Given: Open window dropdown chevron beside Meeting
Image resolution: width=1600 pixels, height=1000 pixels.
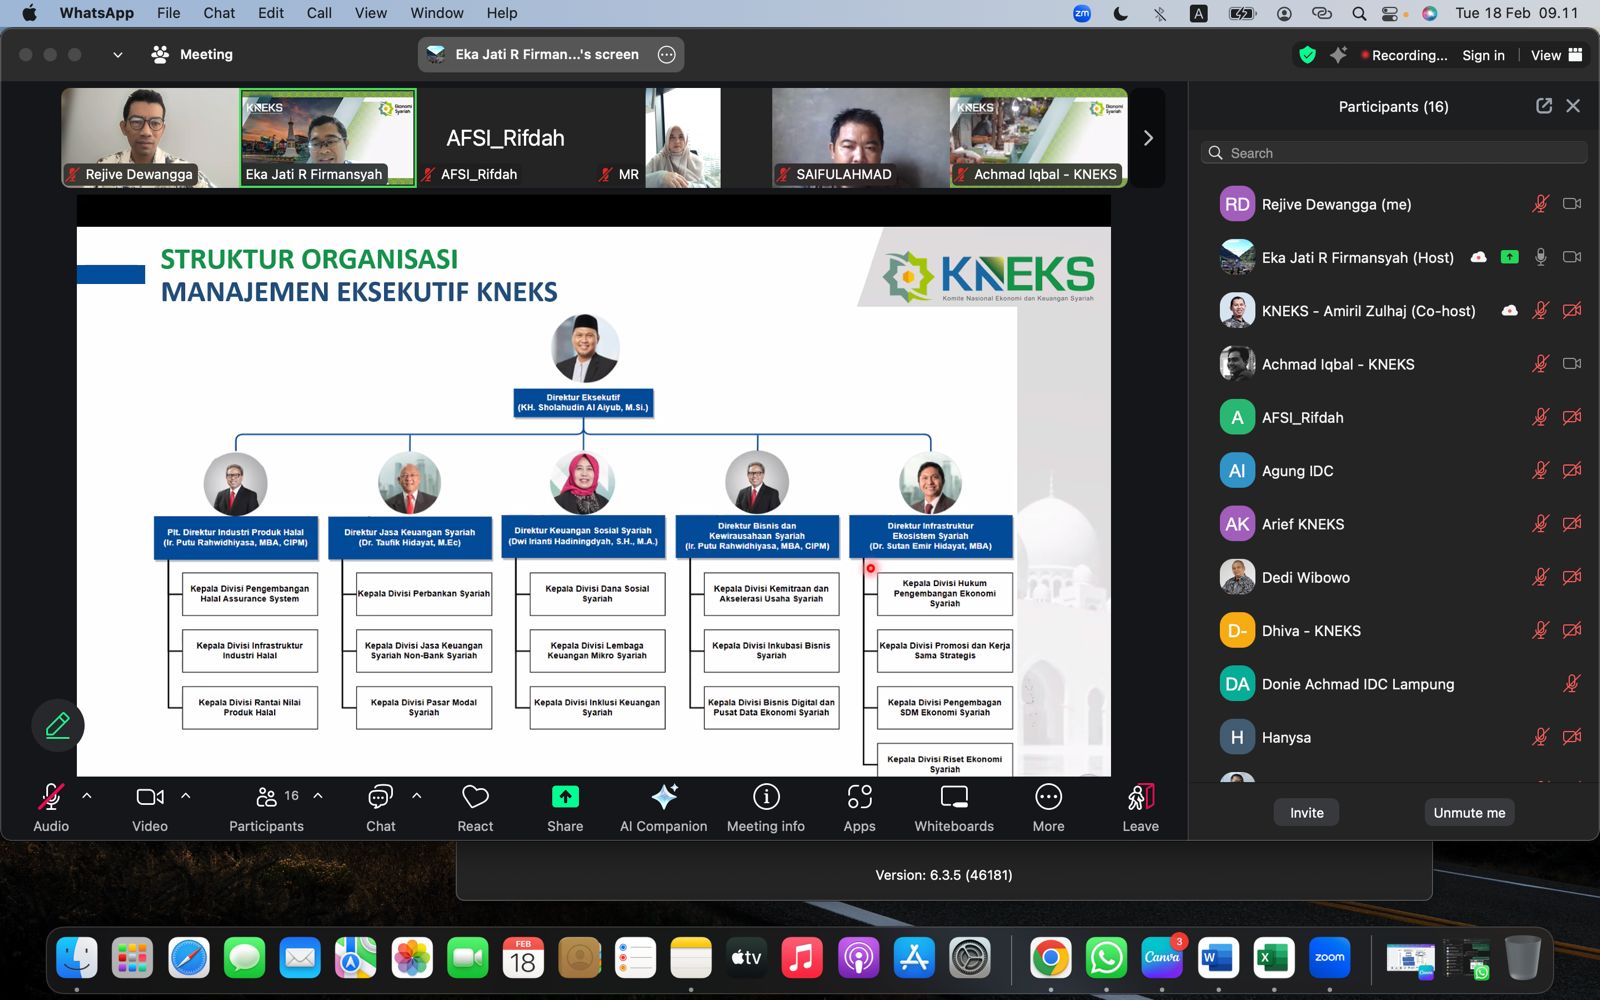Looking at the screenshot, I should pyautogui.click(x=118, y=55).
